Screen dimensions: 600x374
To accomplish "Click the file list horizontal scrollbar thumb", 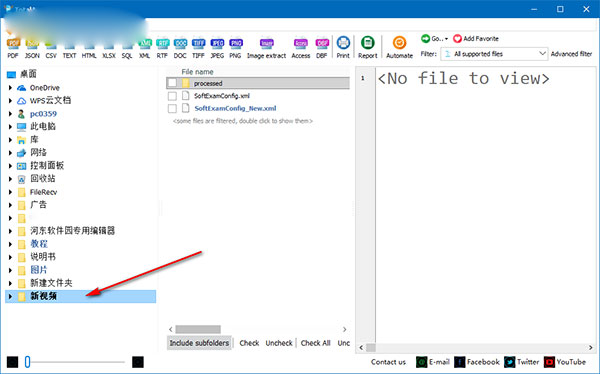I will pyautogui.click(x=198, y=329).
